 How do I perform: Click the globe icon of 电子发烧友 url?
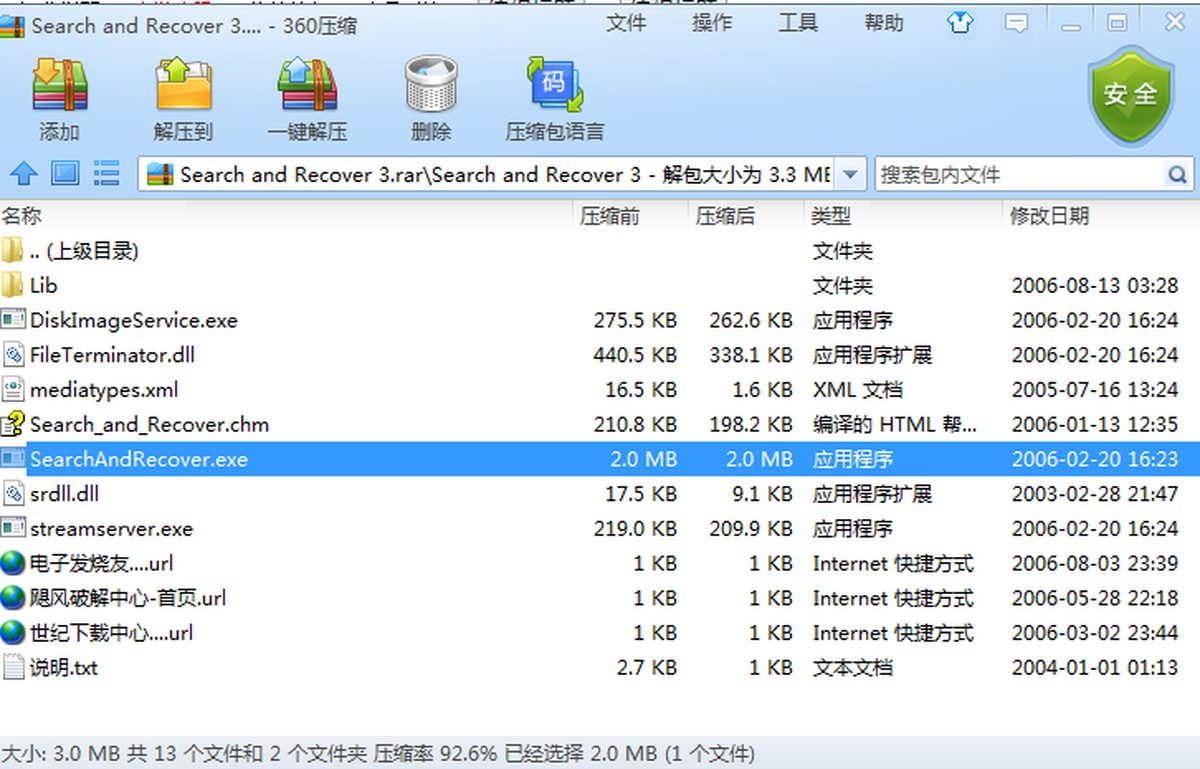click(12, 563)
